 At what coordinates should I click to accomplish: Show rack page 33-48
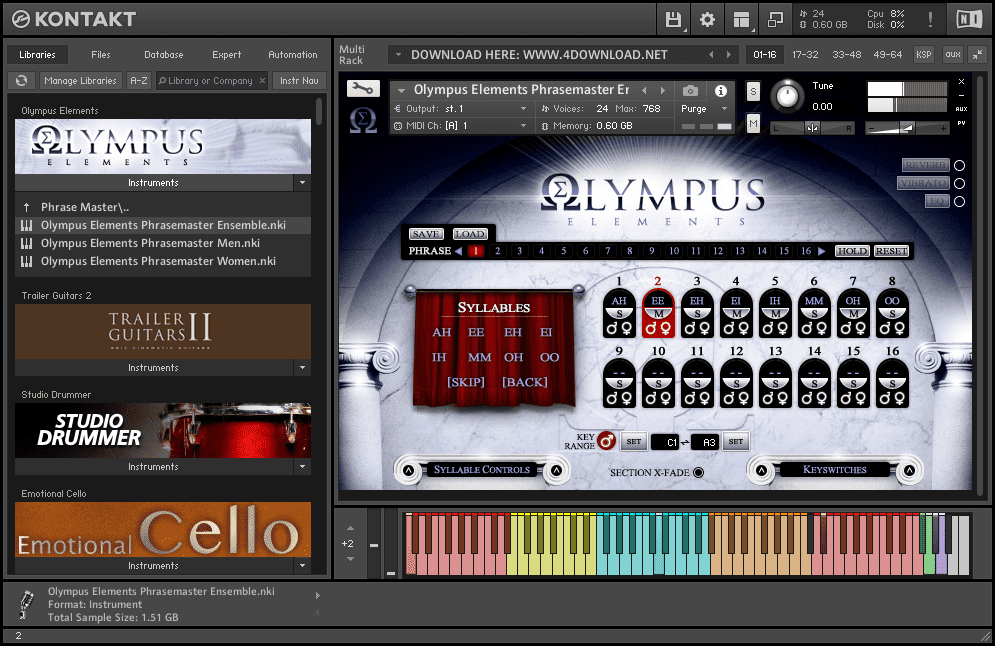[847, 55]
